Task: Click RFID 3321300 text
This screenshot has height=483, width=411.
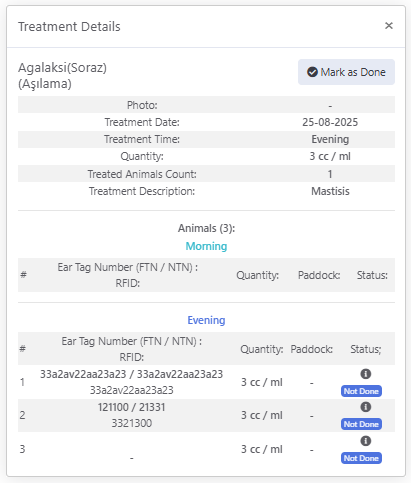Action: pos(131,423)
